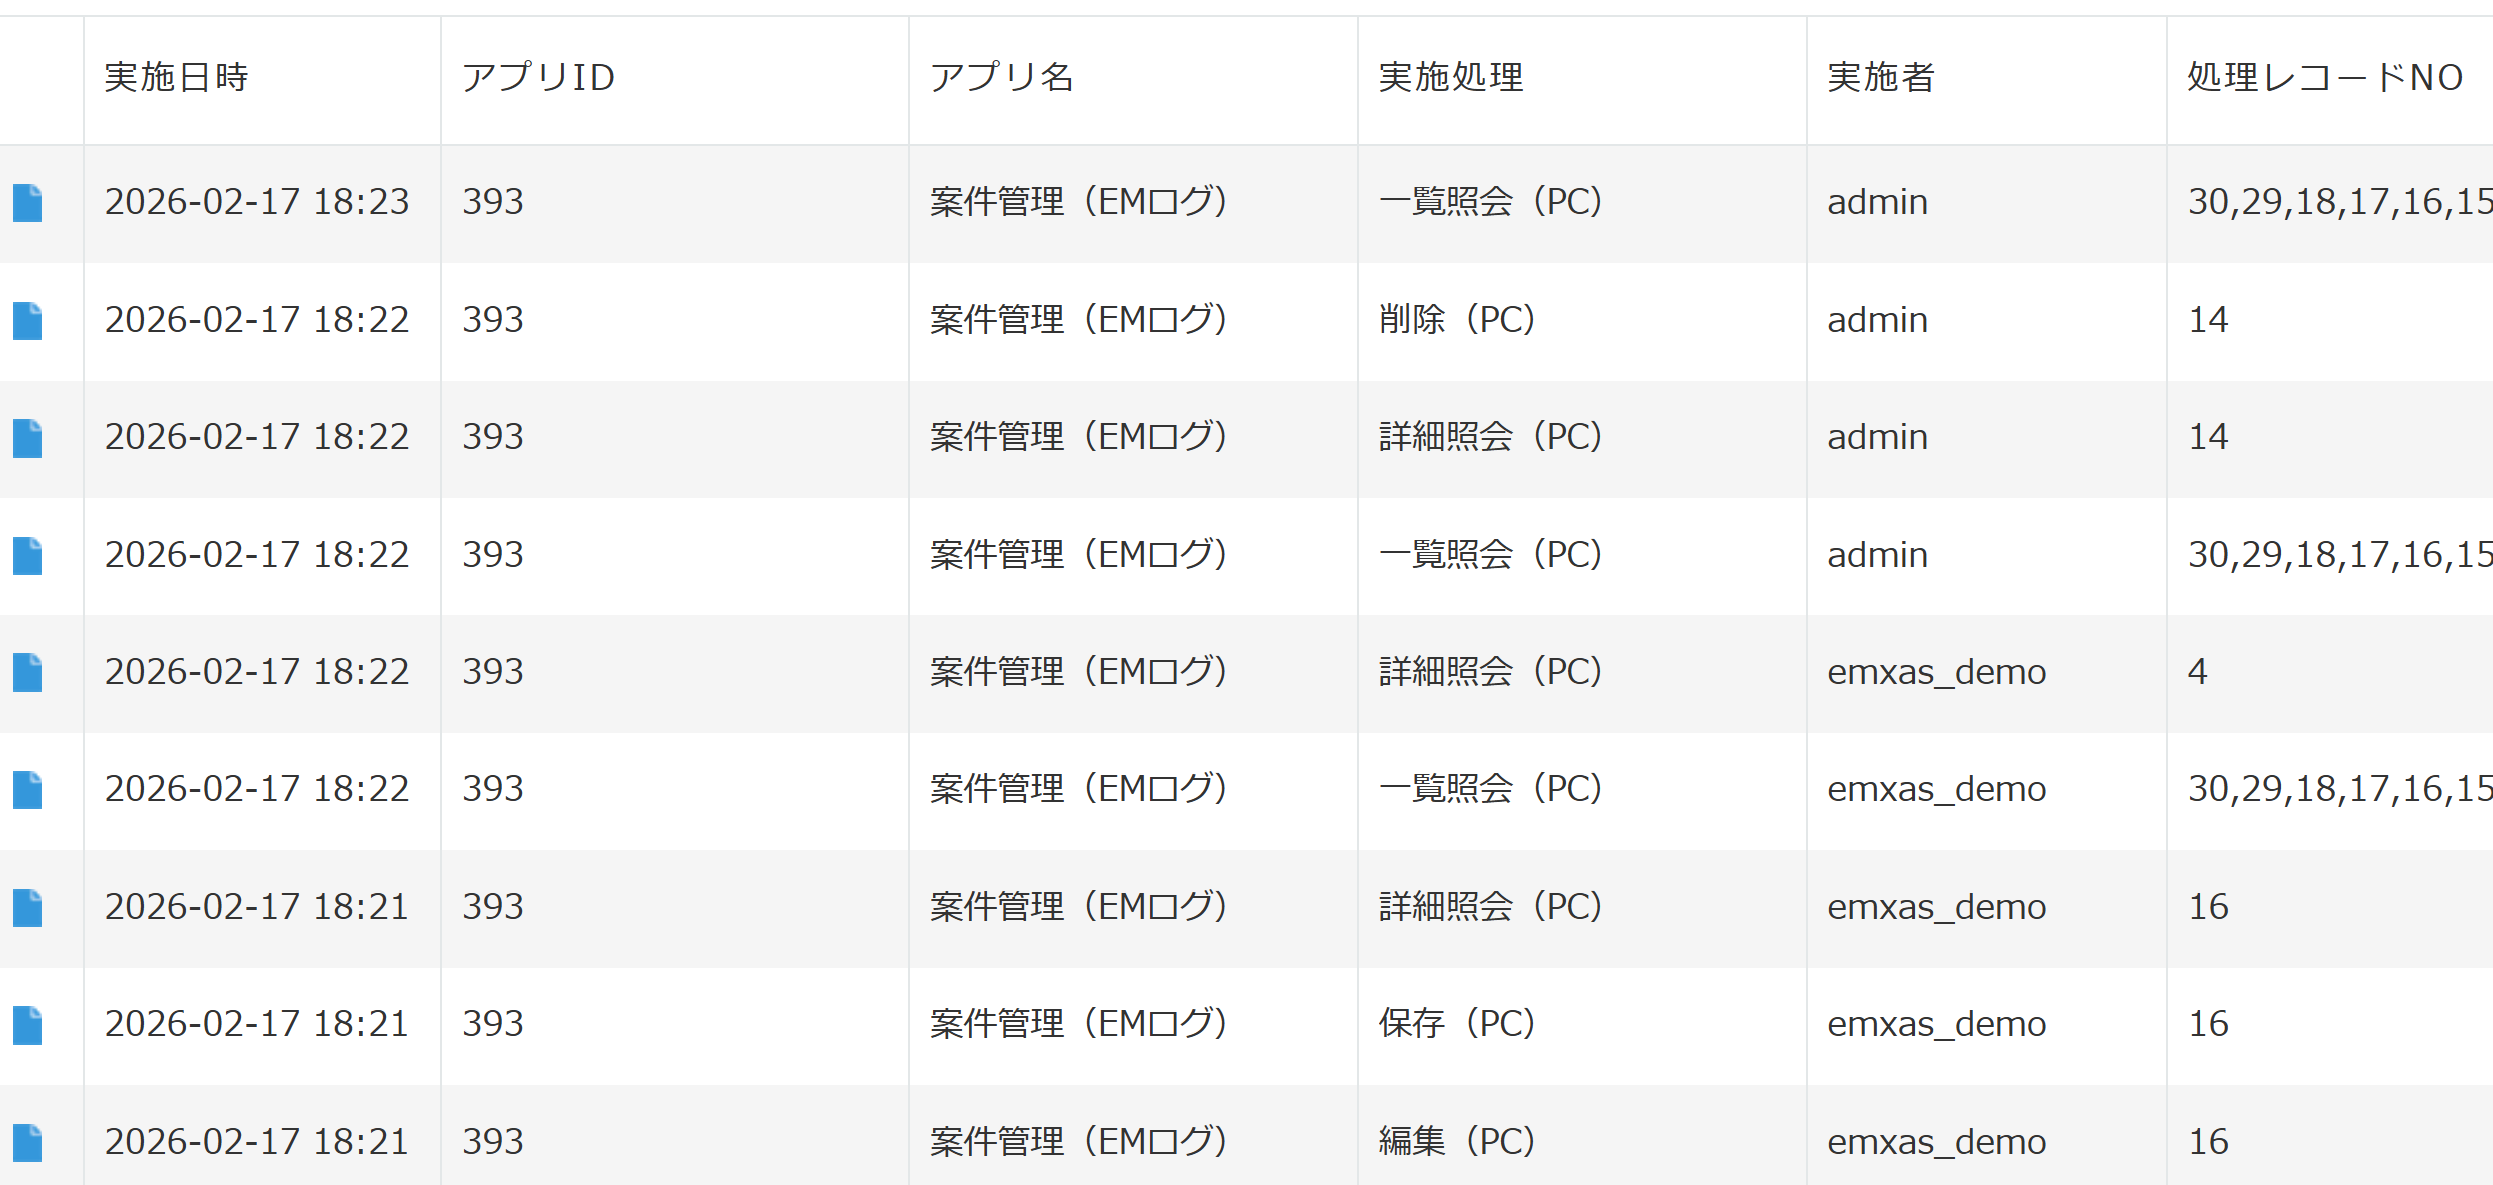2493x1185 pixels.
Task: Open the record icon for the 18:23 log row
Action: click(27, 203)
